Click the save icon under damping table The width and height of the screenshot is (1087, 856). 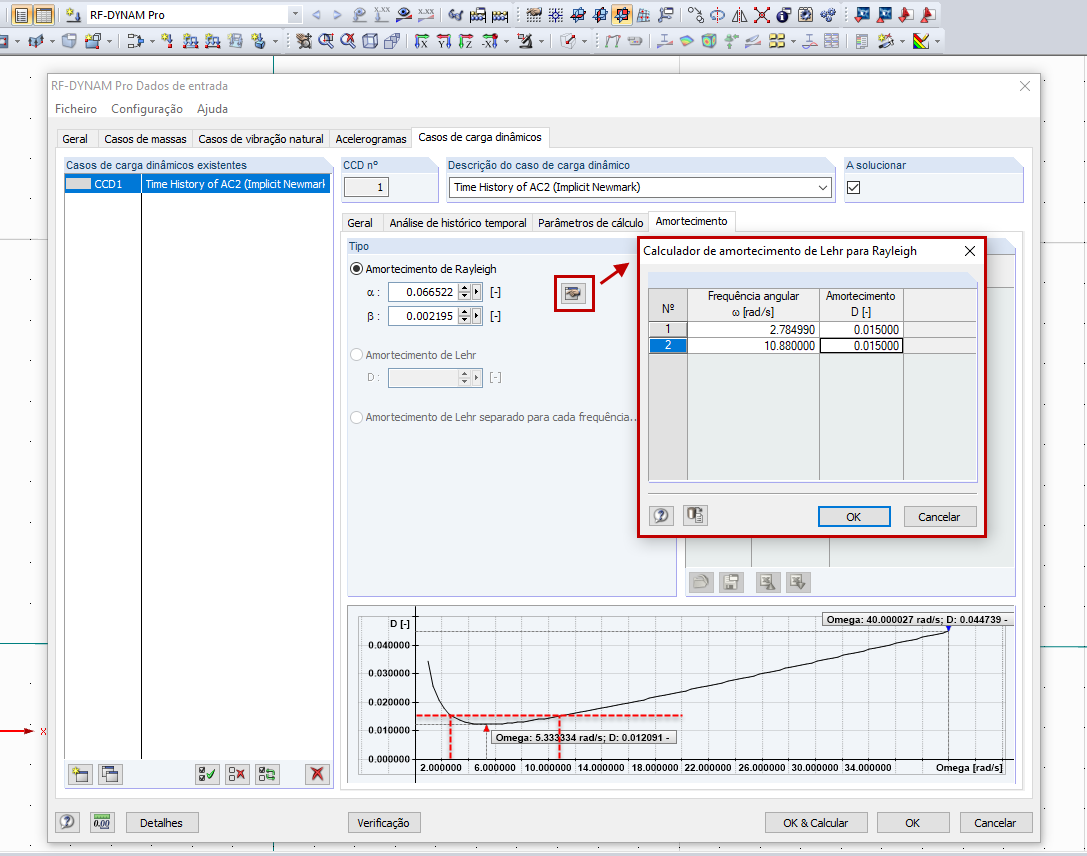(731, 582)
